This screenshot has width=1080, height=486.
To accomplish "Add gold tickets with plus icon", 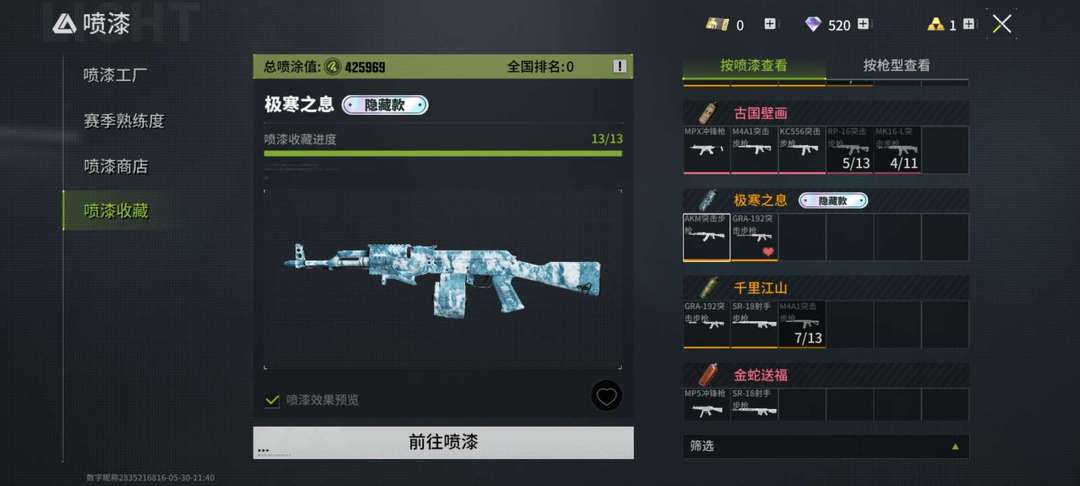I will tap(770, 25).
